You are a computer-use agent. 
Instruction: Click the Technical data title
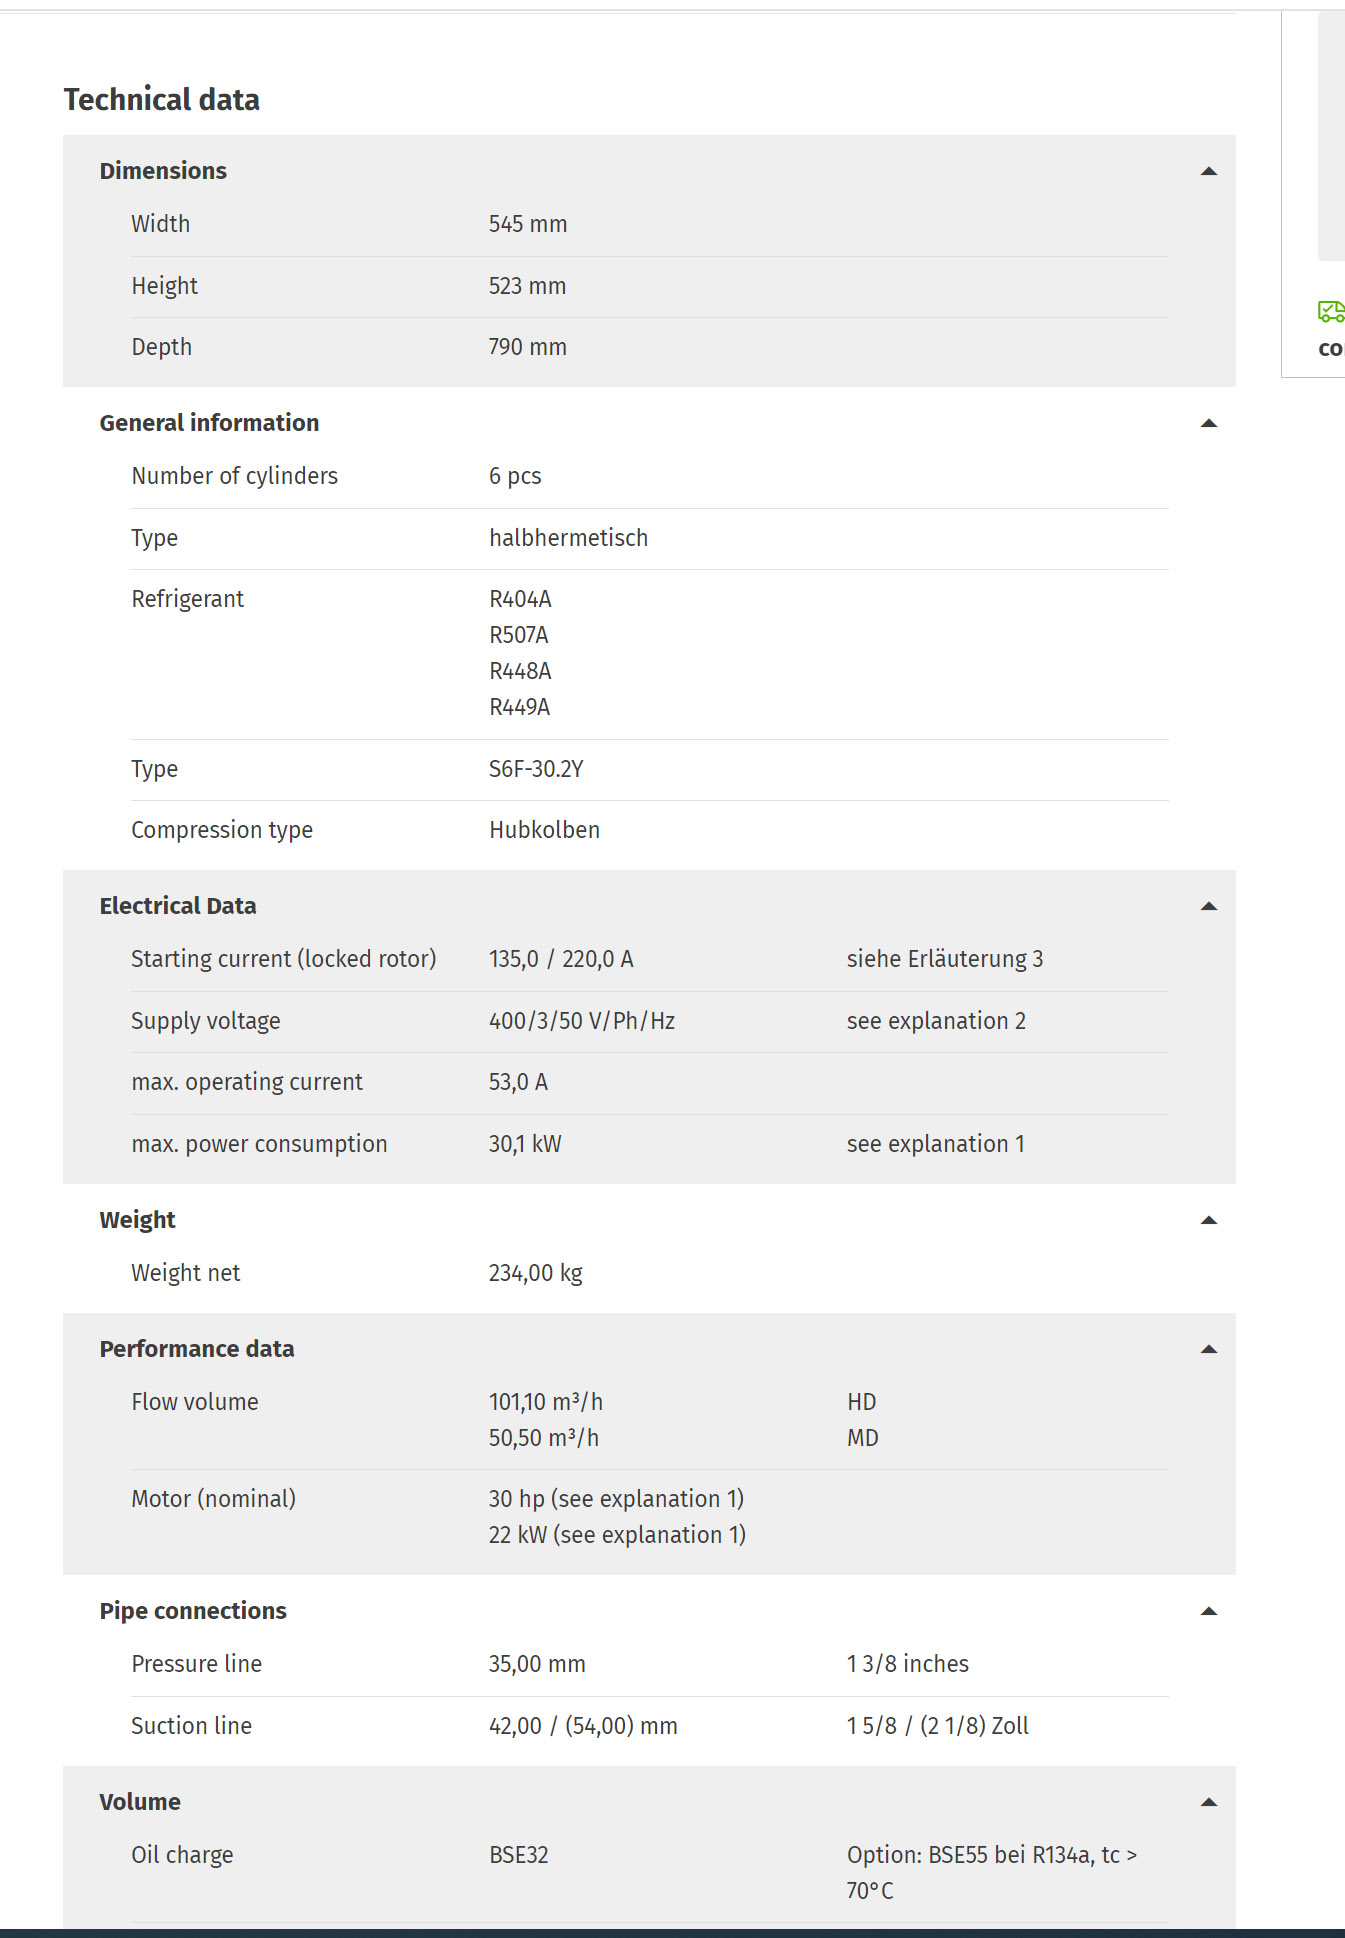click(162, 99)
